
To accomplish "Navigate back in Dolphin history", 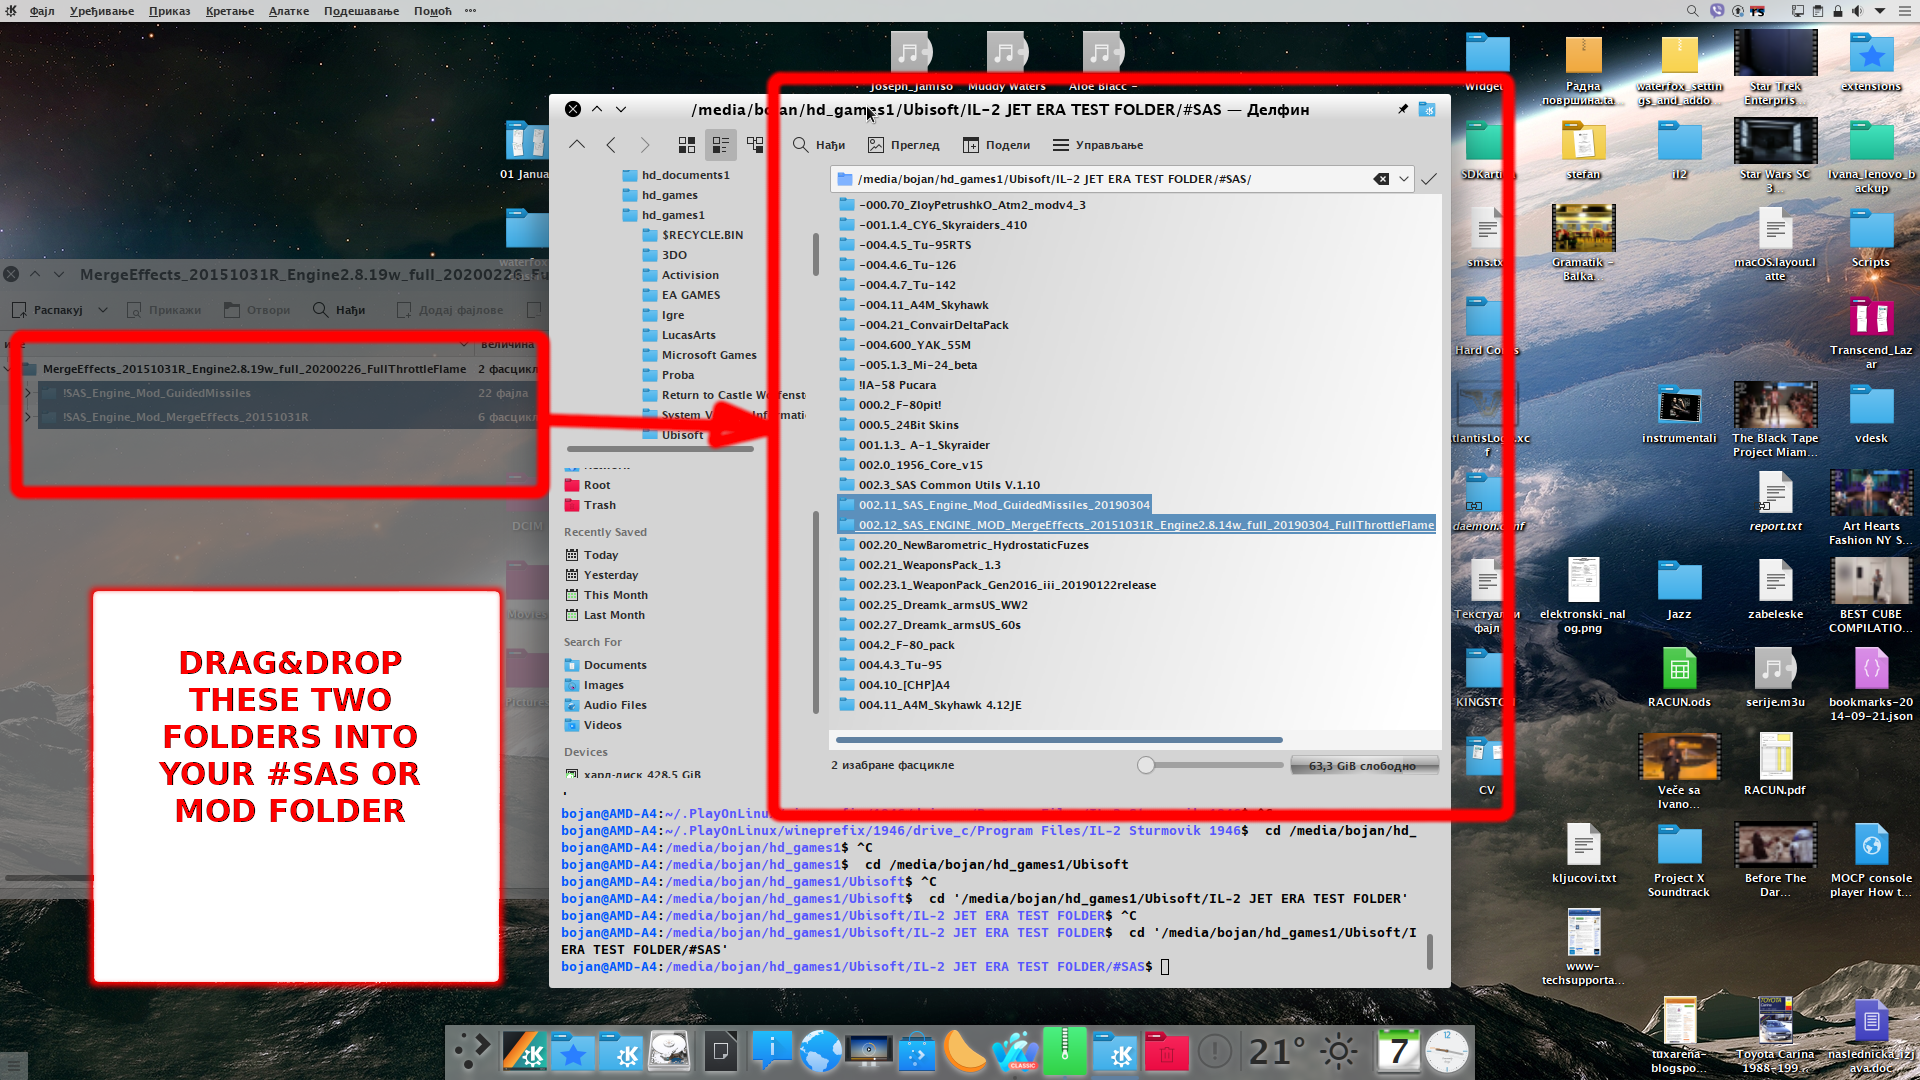I will (x=611, y=145).
